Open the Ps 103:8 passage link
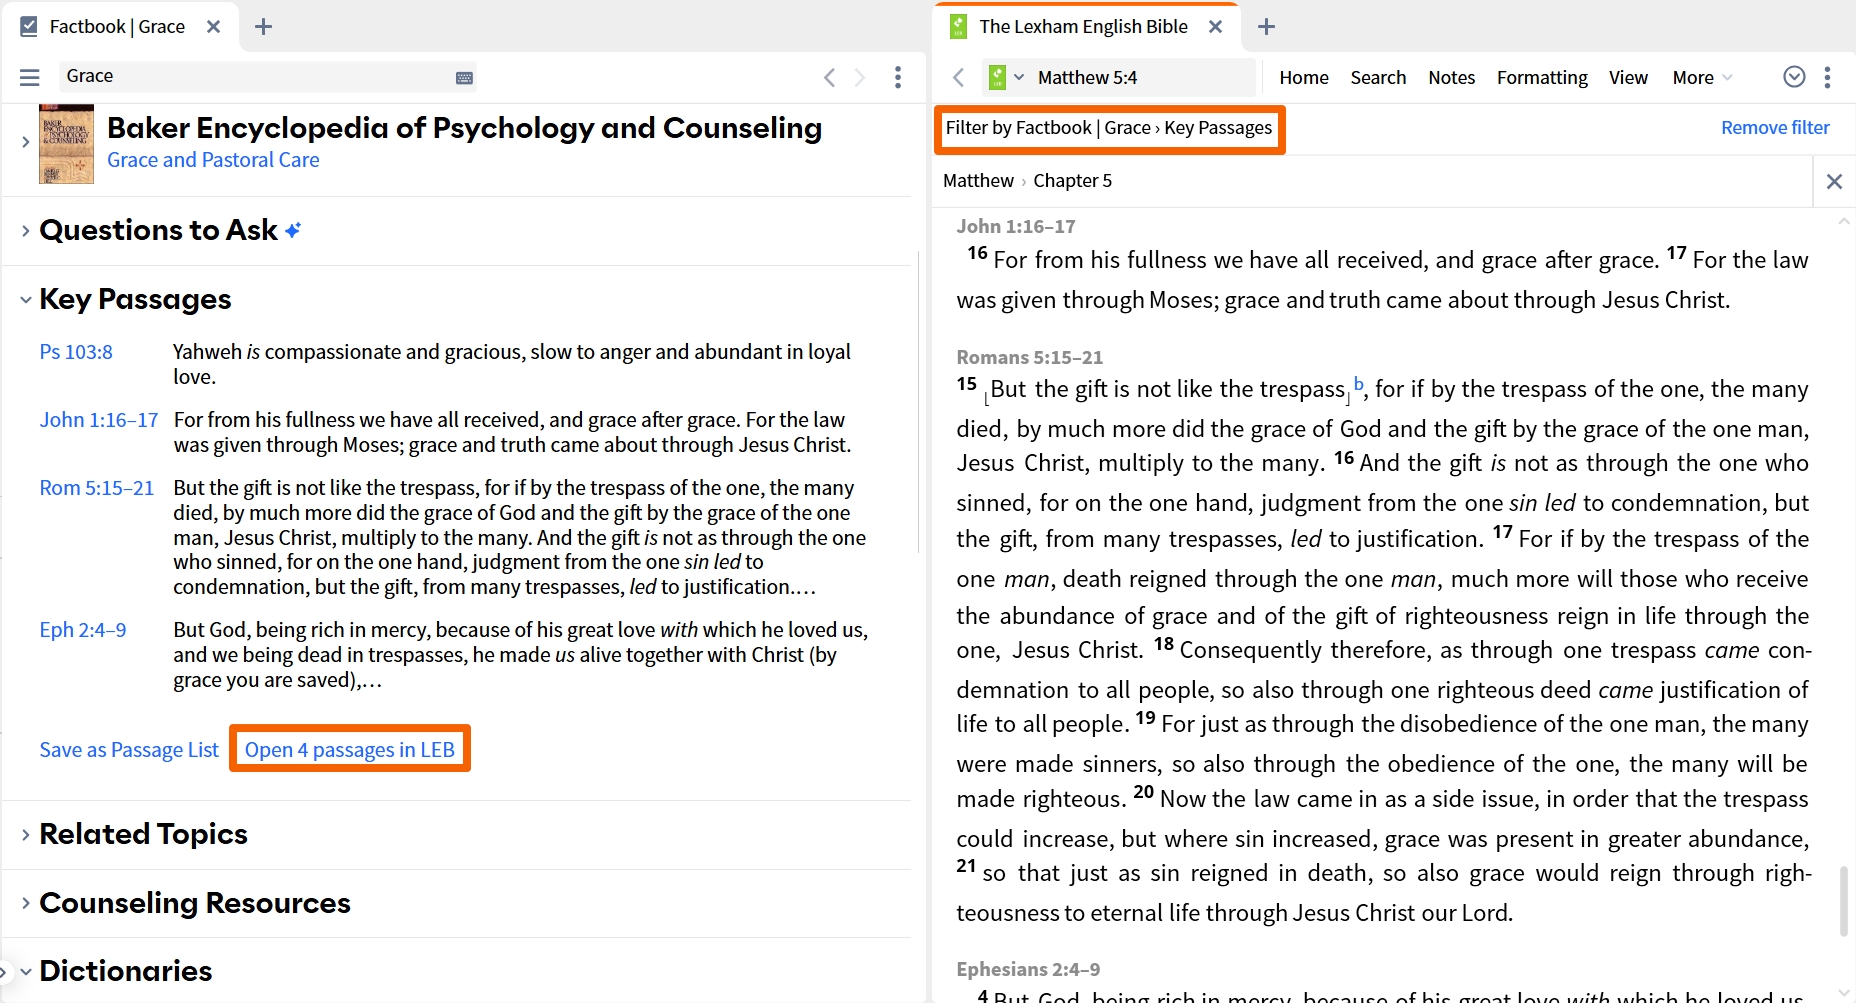 click(x=76, y=352)
